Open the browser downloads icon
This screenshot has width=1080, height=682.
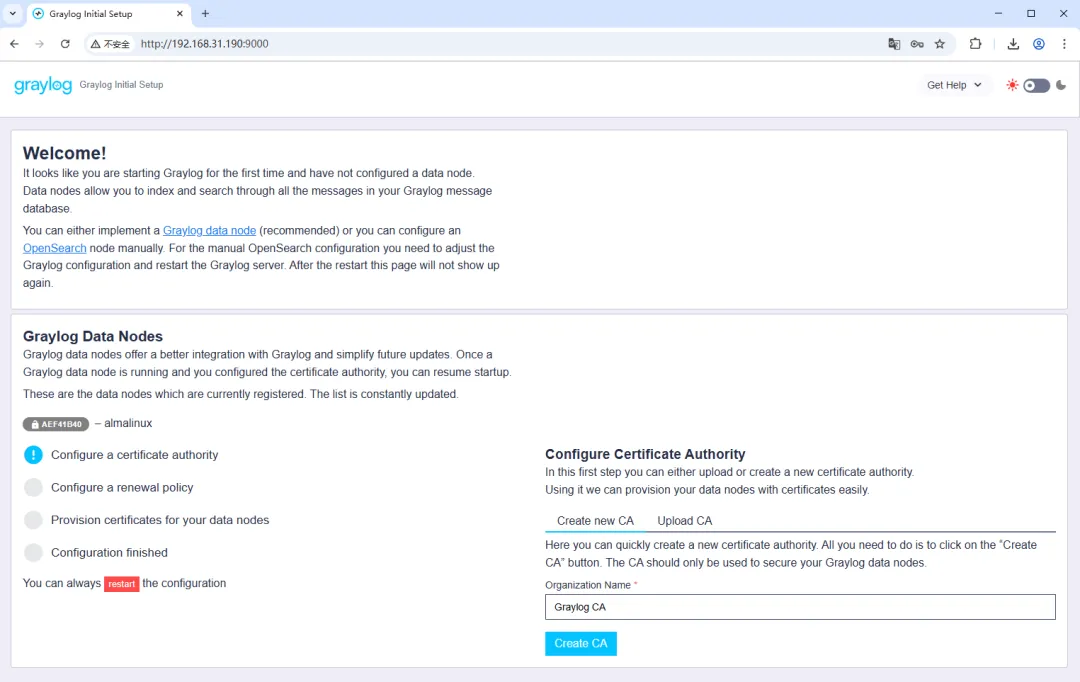(x=1013, y=43)
